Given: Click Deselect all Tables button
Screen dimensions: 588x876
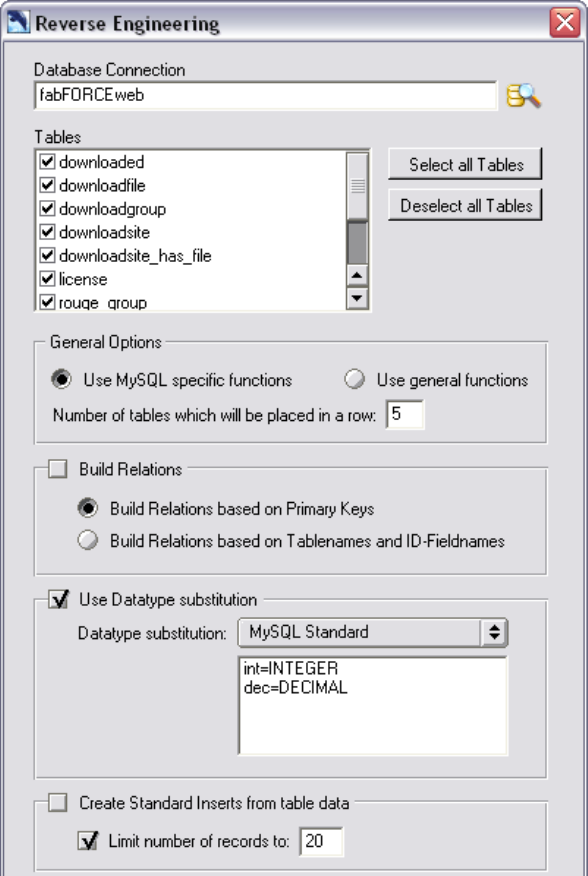Looking at the screenshot, I should 465,205.
